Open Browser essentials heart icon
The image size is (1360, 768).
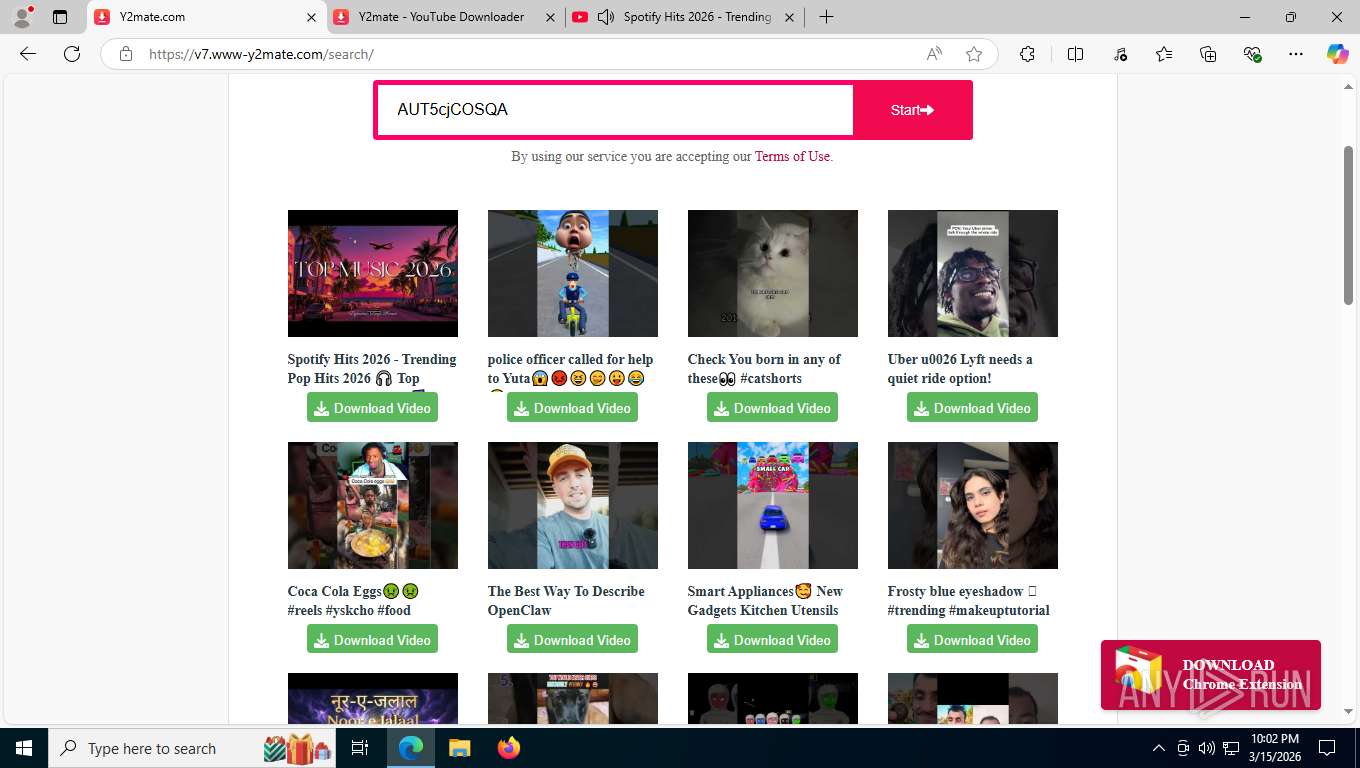pos(1252,54)
